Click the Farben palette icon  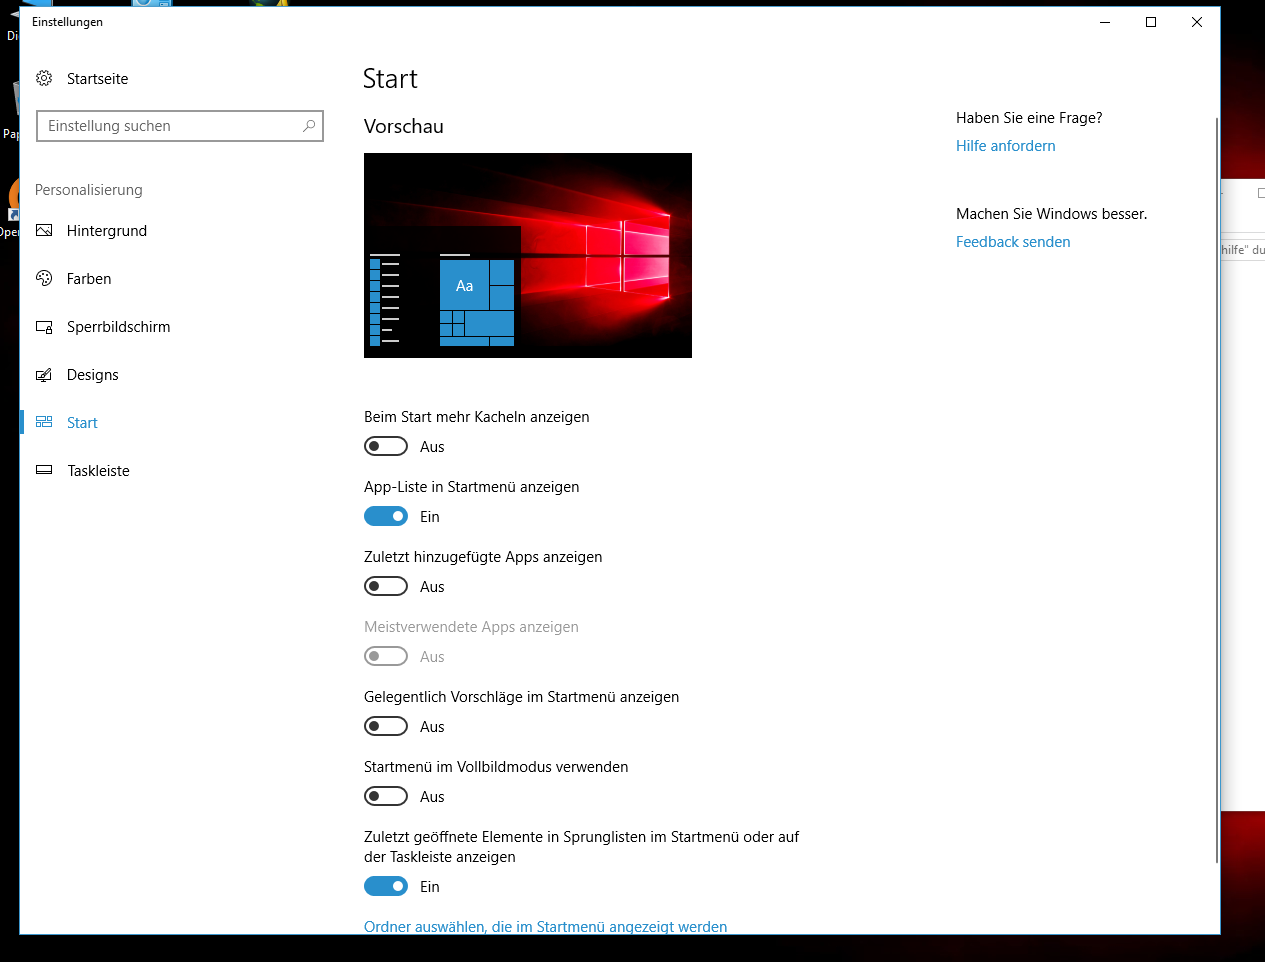click(x=44, y=278)
